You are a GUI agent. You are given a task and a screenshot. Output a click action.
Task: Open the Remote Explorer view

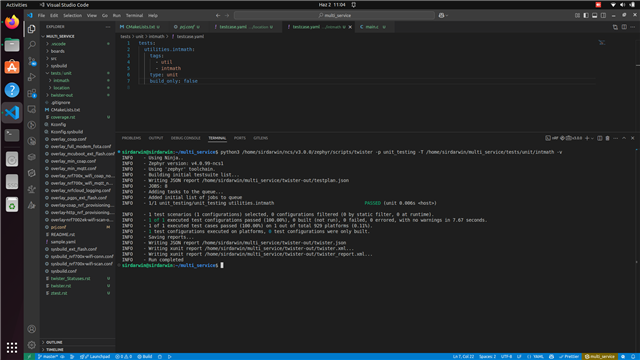point(31,109)
